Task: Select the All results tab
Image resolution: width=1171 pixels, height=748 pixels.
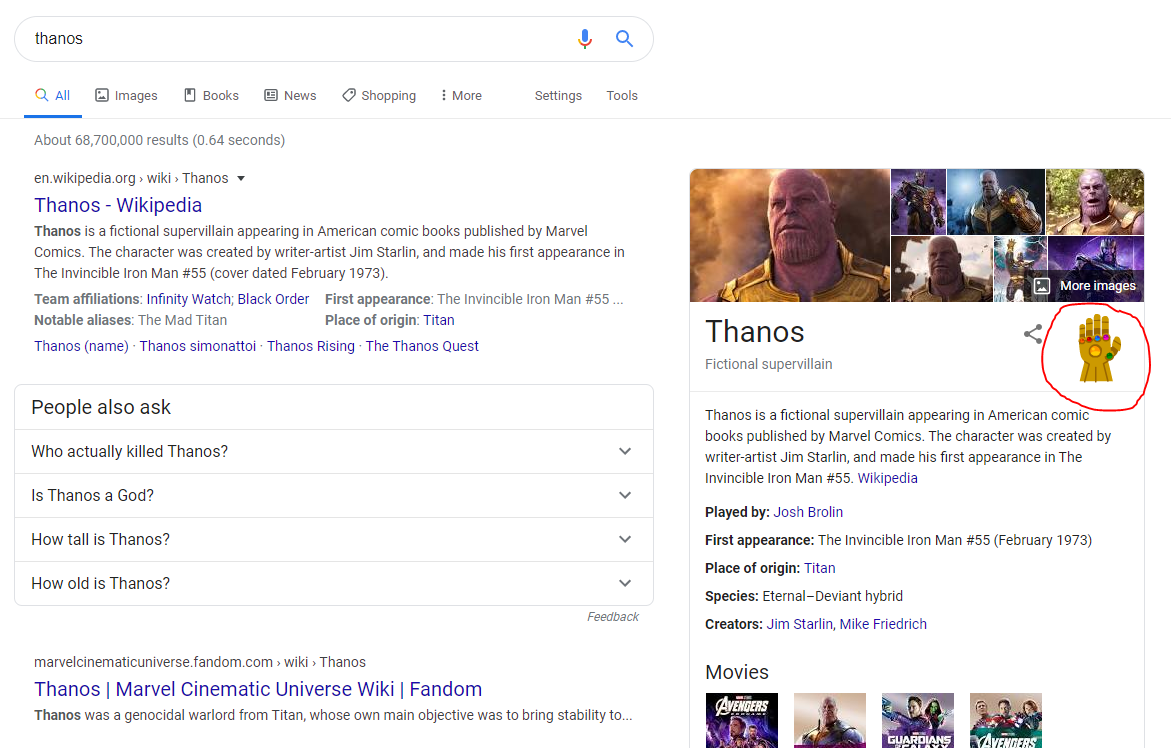Action: (x=52, y=96)
